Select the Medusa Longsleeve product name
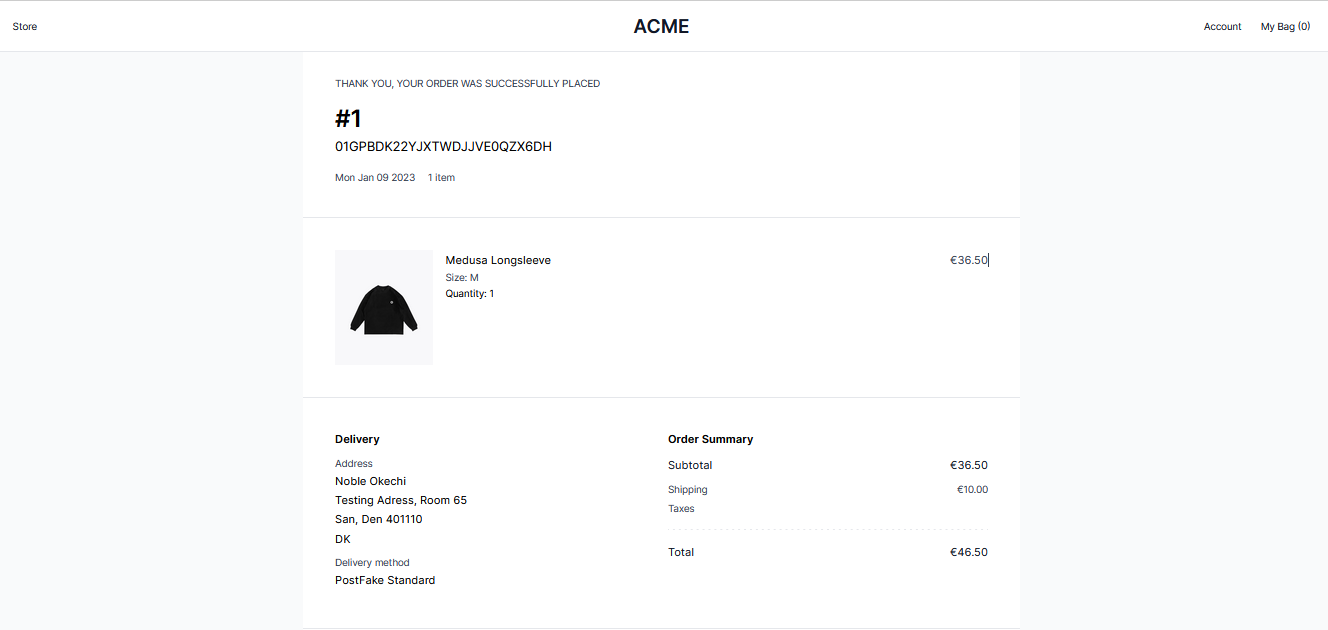Image resolution: width=1328 pixels, height=630 pixels. click(x=498, y=260)
